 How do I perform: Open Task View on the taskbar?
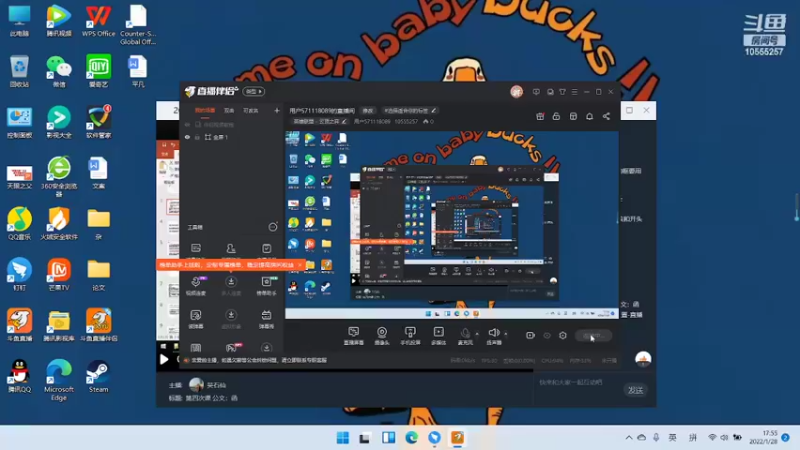tap(364, 437)
